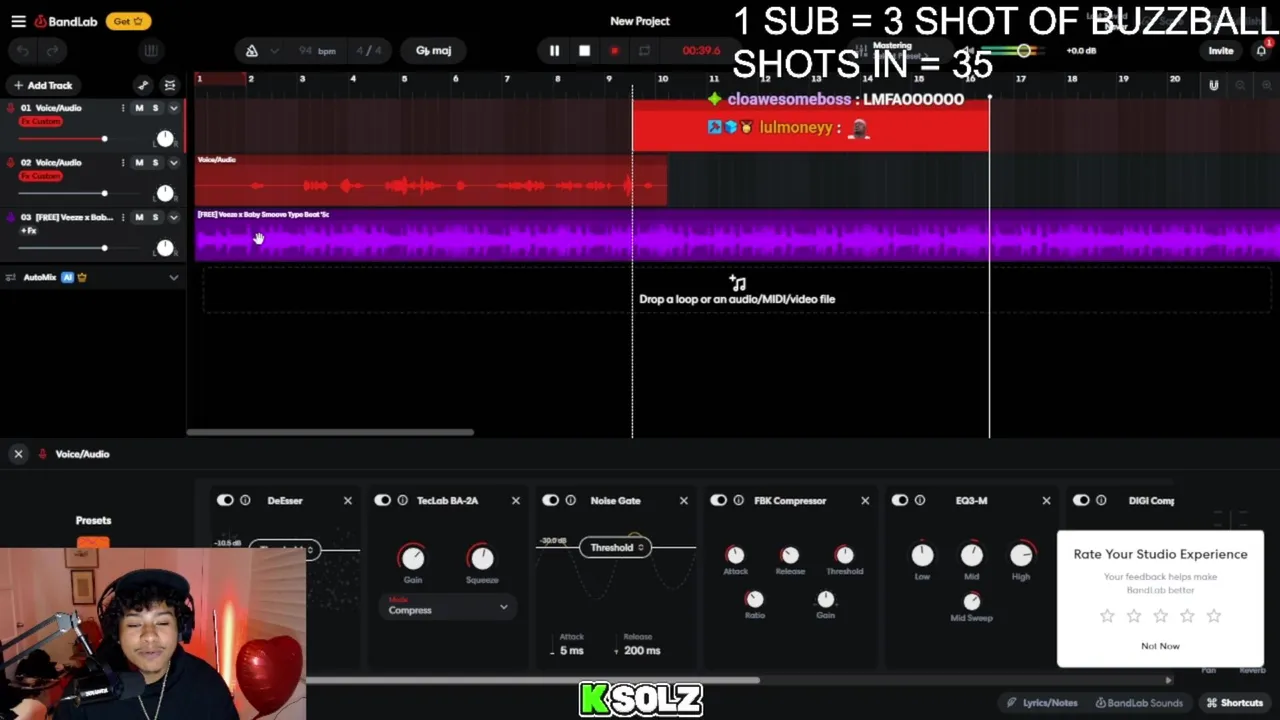Toggle the loop cycle button
Screen dimensions: 1280x720
(x=644, y=51)
